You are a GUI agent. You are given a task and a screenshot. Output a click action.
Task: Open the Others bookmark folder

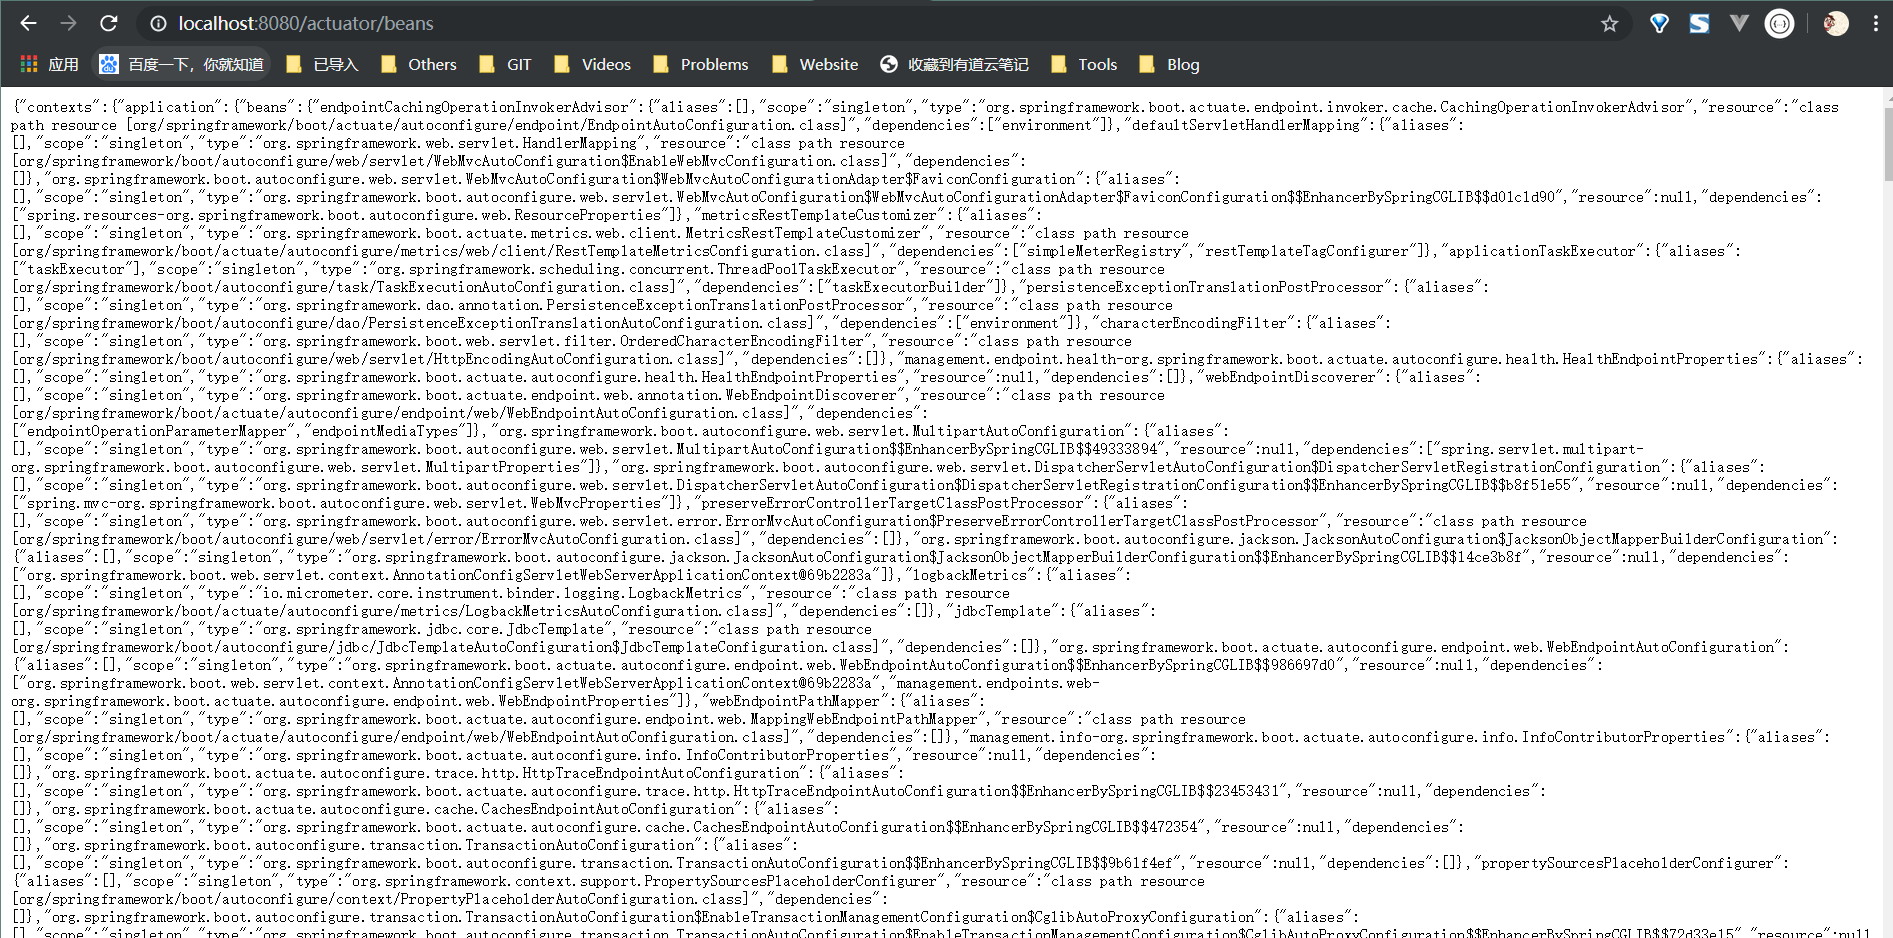418,64
